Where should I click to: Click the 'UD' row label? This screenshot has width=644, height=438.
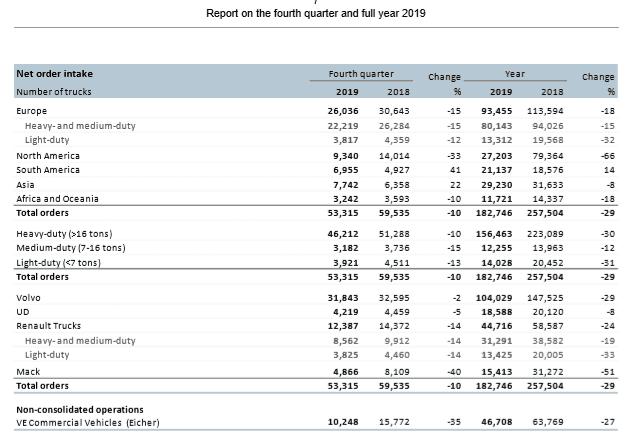(x=23, y=312)
